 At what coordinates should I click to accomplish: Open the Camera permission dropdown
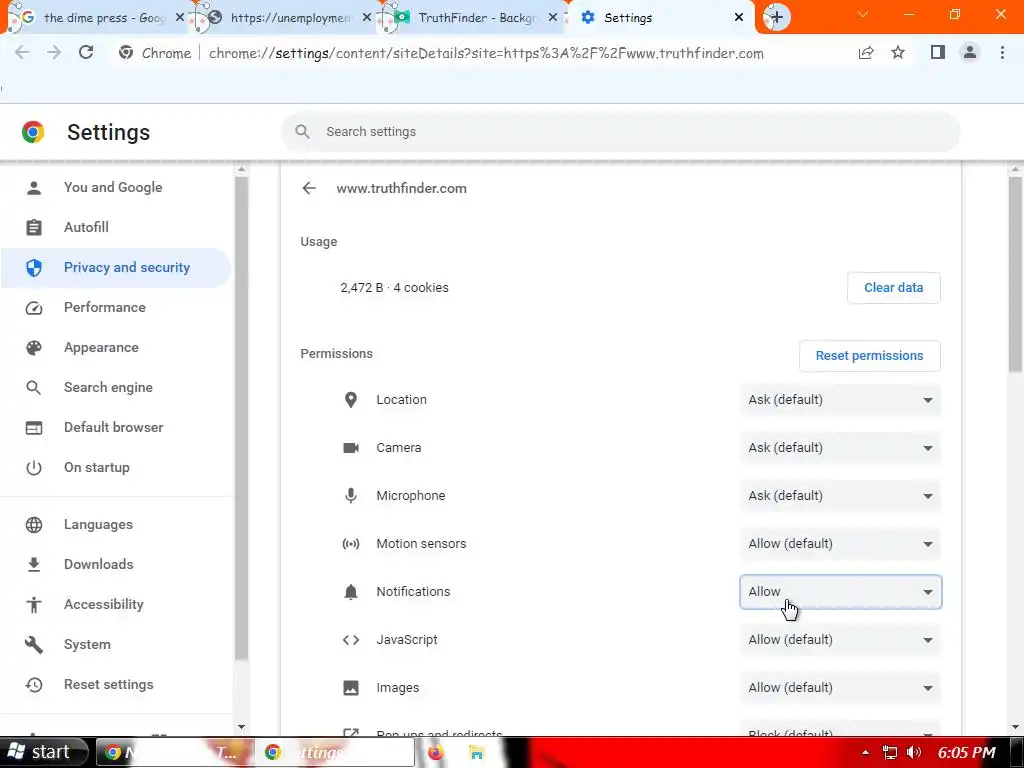point(840,448)
